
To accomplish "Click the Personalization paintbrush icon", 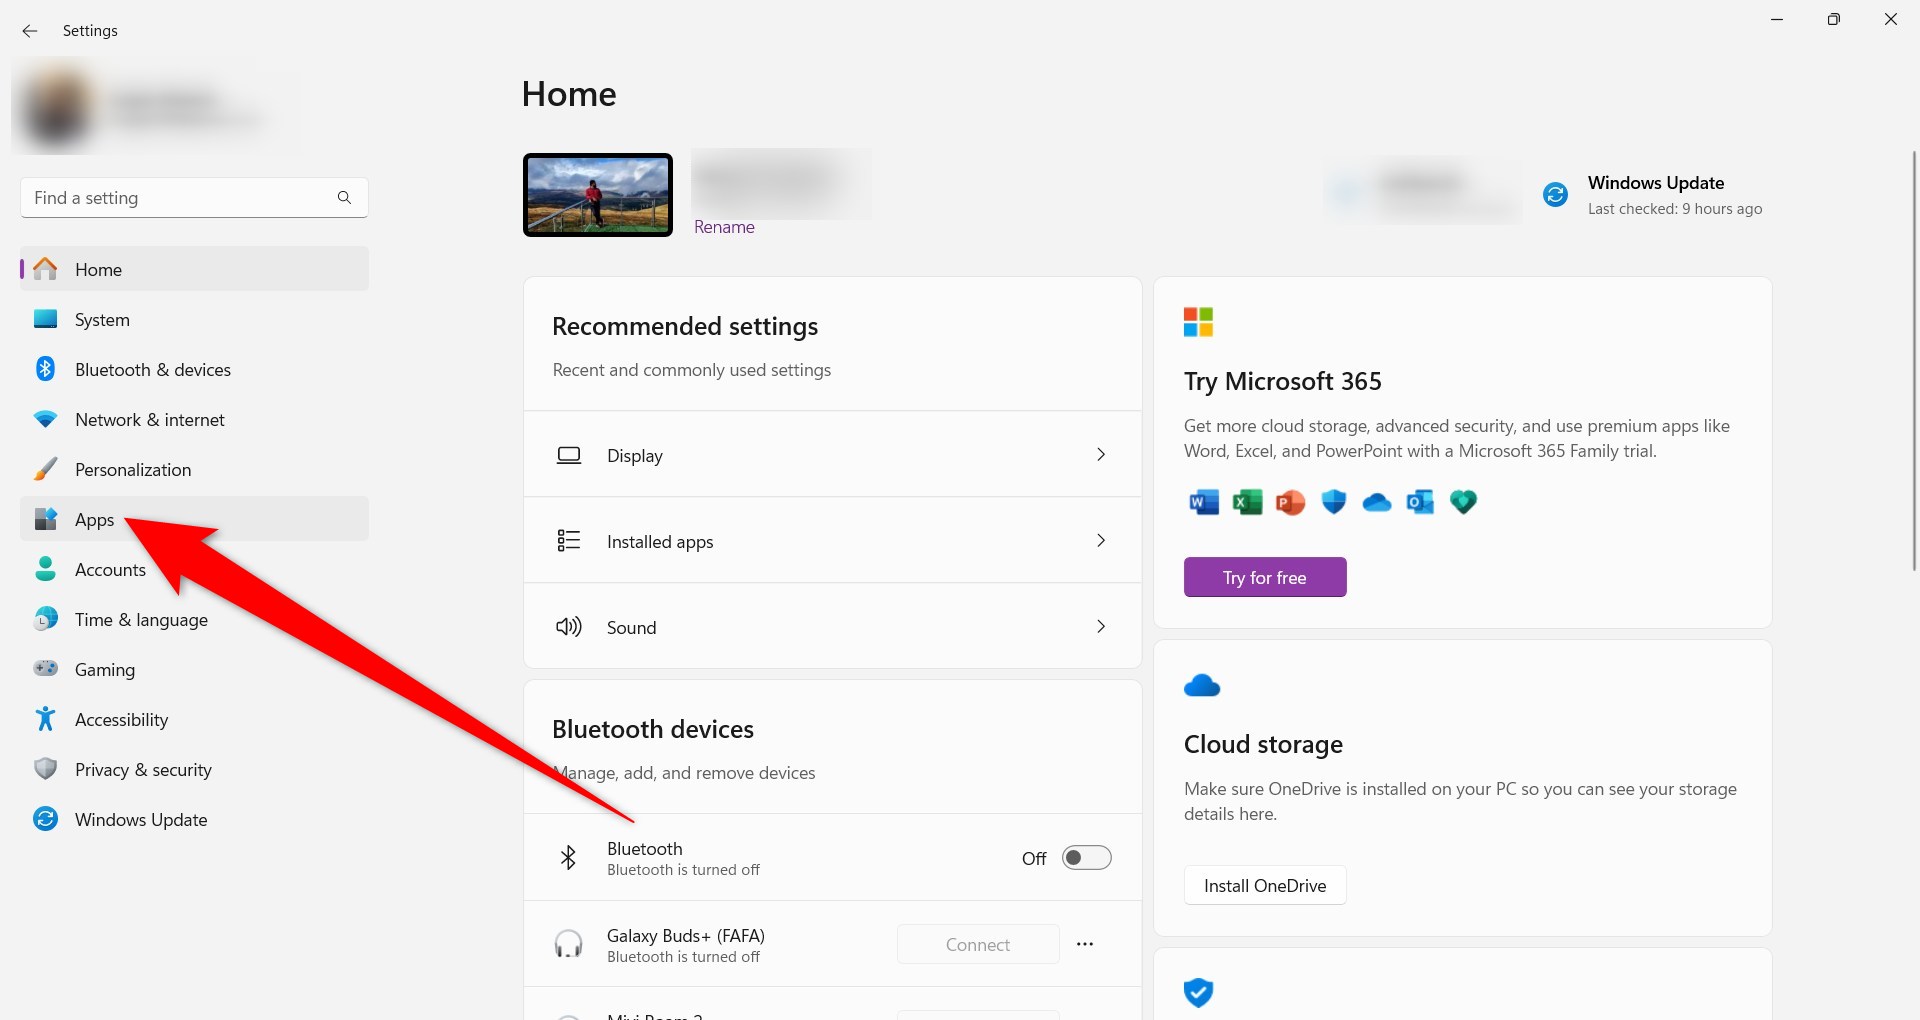I will 45,469.
